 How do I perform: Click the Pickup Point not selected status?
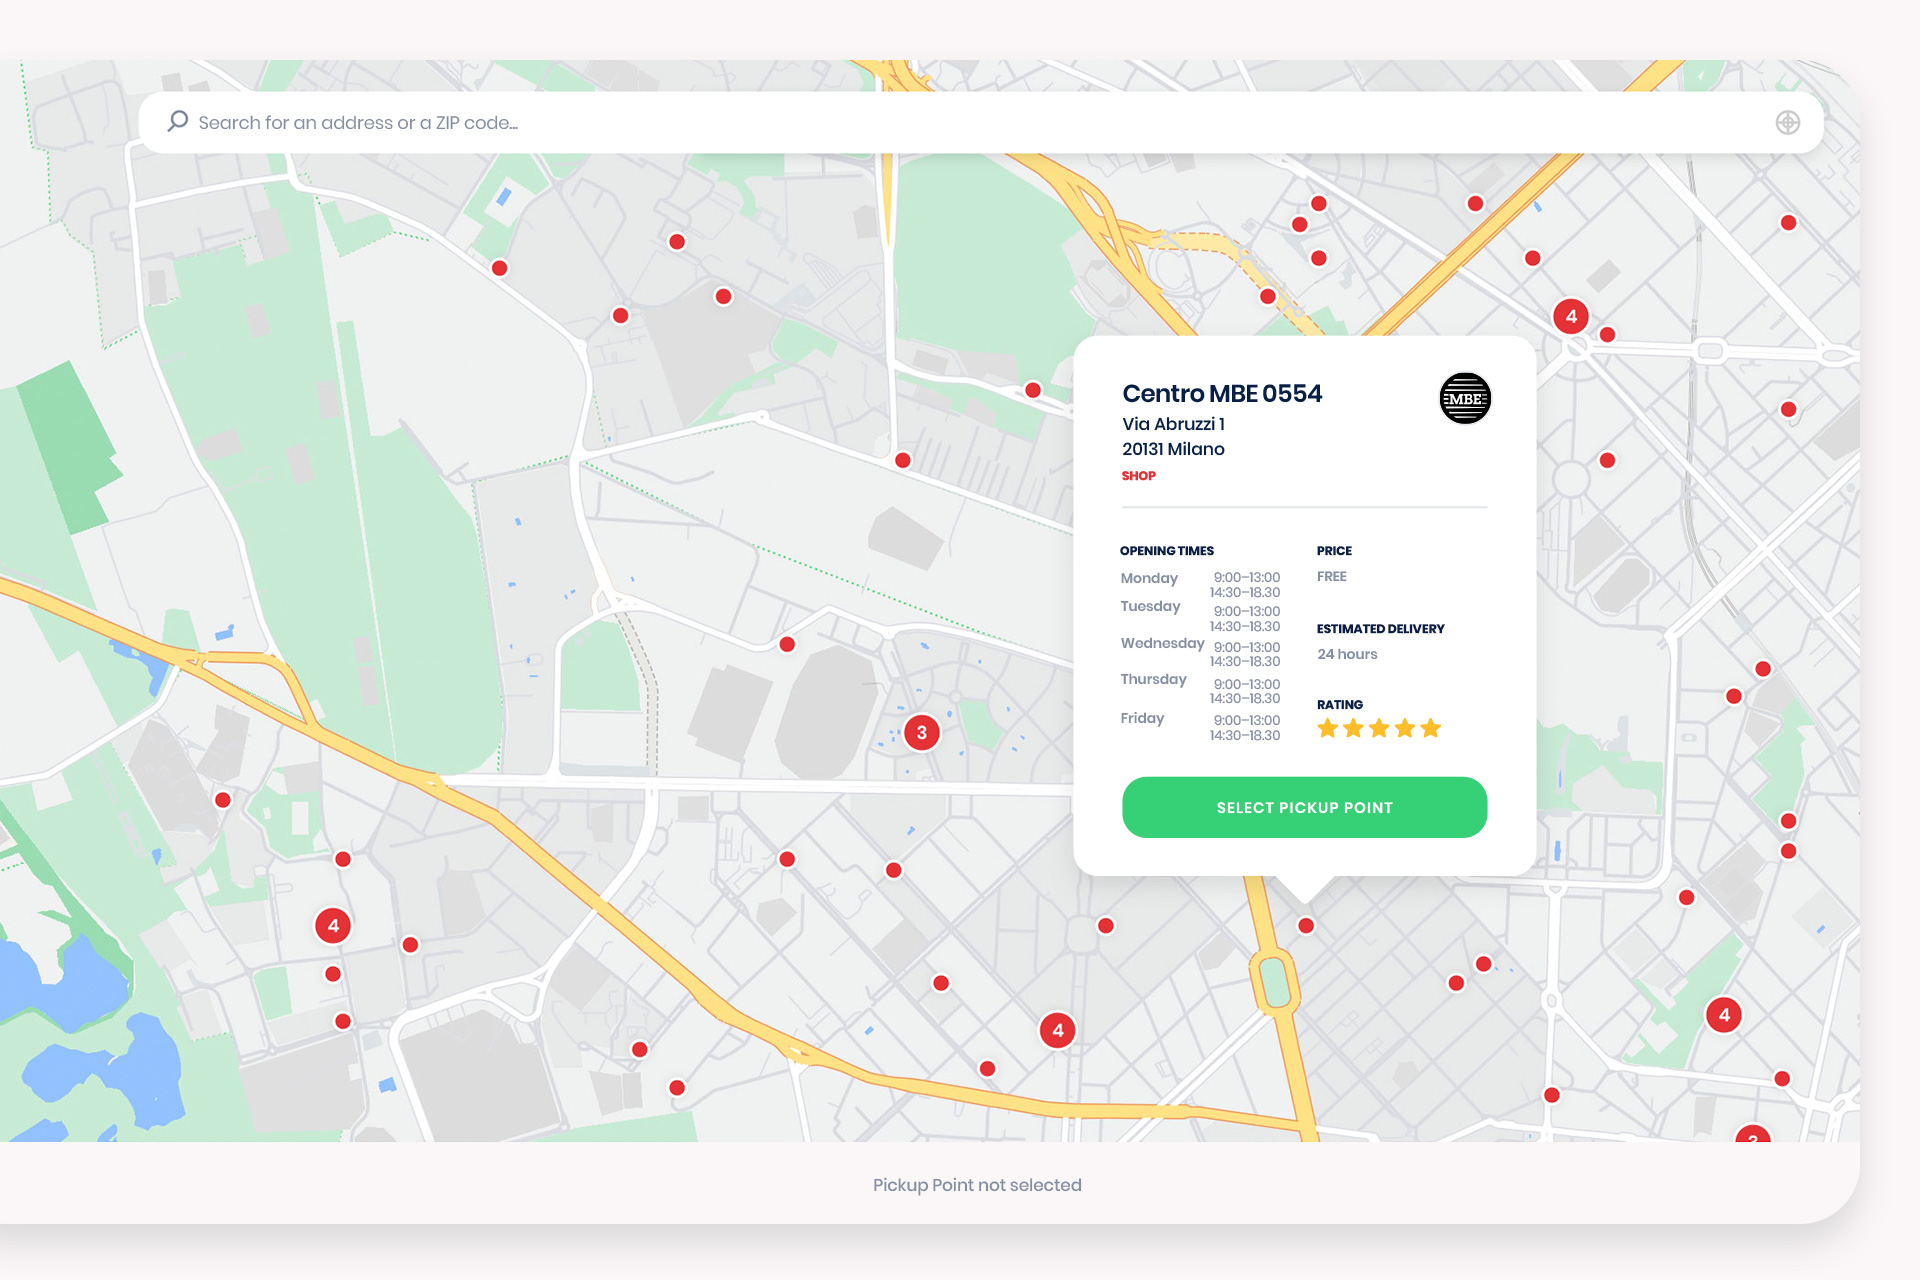coord(977,1185)
